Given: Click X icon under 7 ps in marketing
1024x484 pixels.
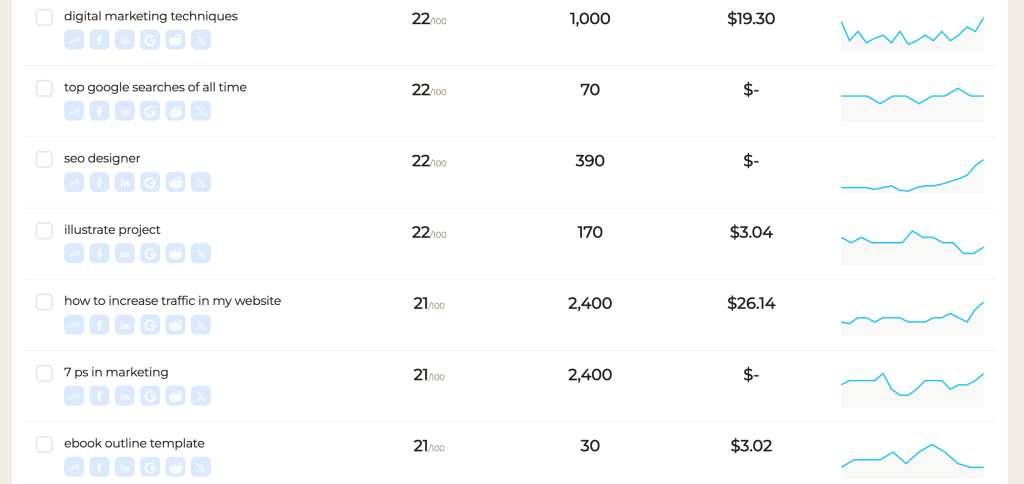Looking at the screenshot, I should [200, 396].
